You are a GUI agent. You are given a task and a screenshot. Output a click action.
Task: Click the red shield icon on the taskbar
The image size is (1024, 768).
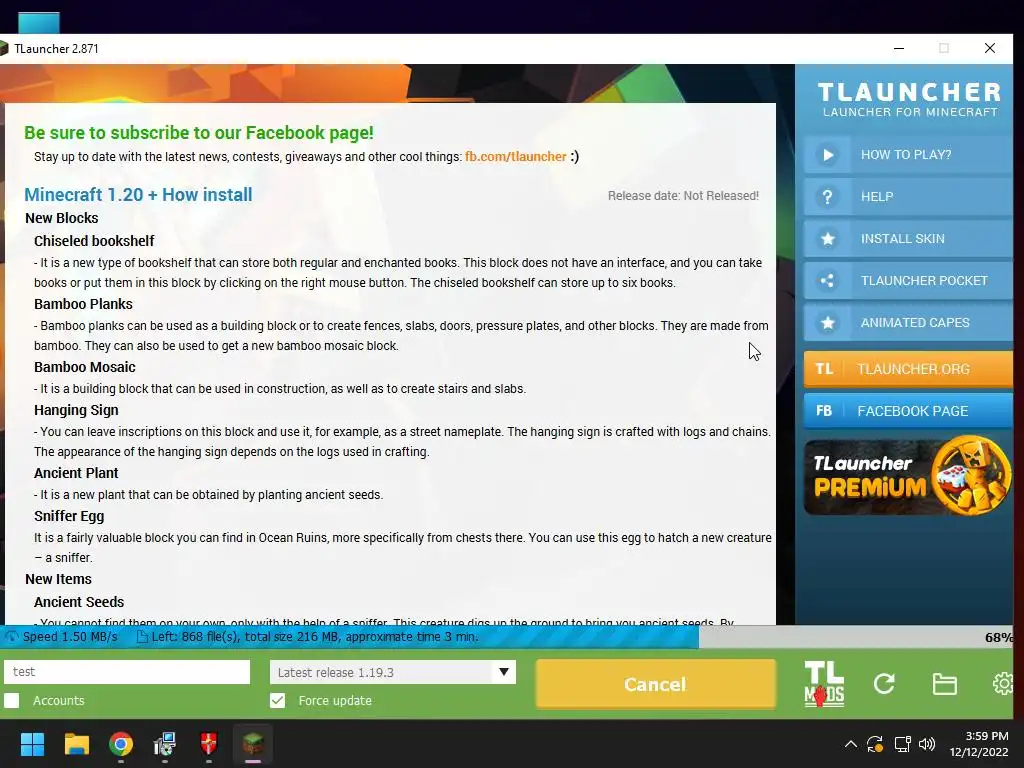pyautogui.click(x=208, y=744)
